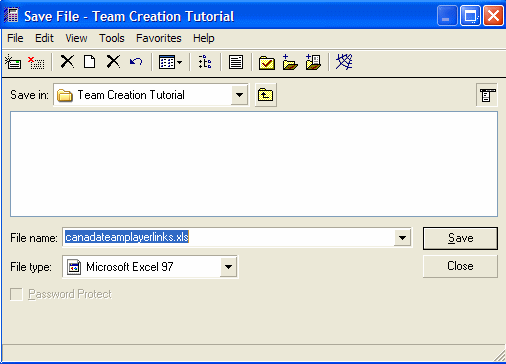Click the Team Creation Tutorial folder field
The width and height of the screenshot is (506, 364).
151,95
